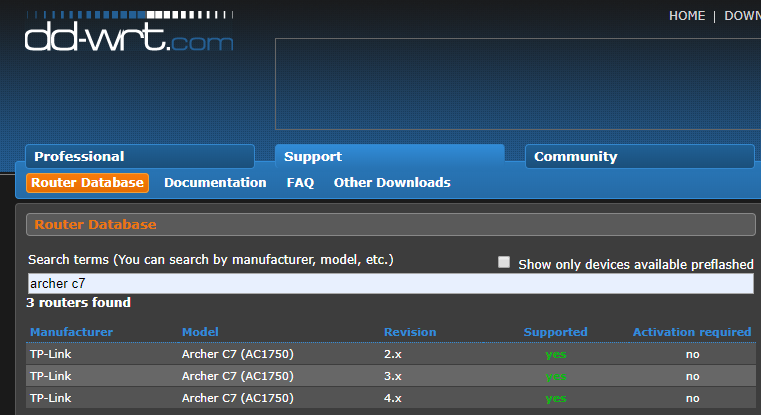Image resolution: width=761 pixels, height=415 pixels.
Task: Open the Documentation page
Action: tap(215, 183)
